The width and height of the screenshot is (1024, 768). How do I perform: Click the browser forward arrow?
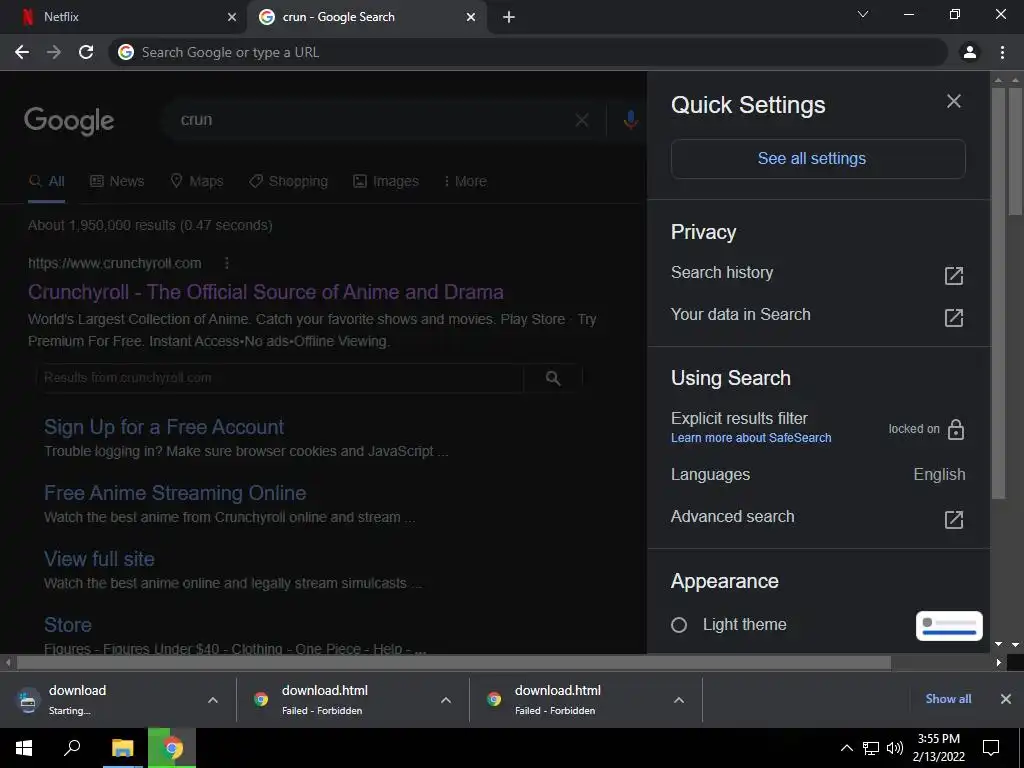[x=54, y=52]
